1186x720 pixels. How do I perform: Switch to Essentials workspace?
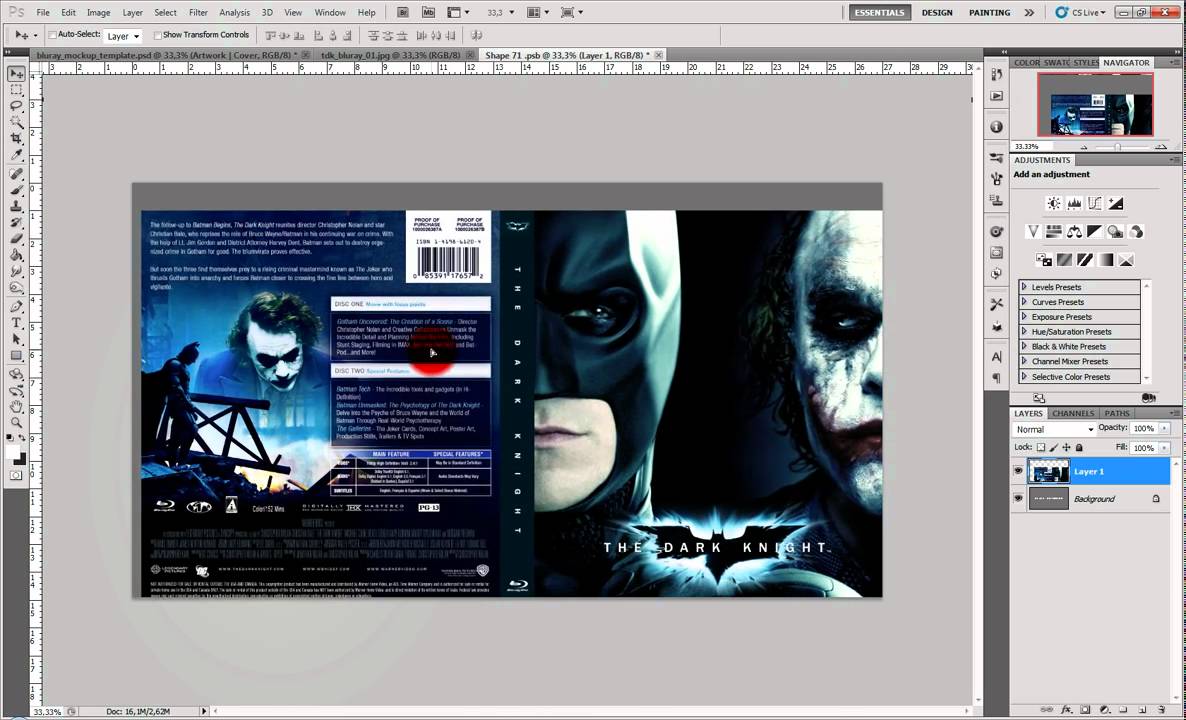[x=880, y=13]
